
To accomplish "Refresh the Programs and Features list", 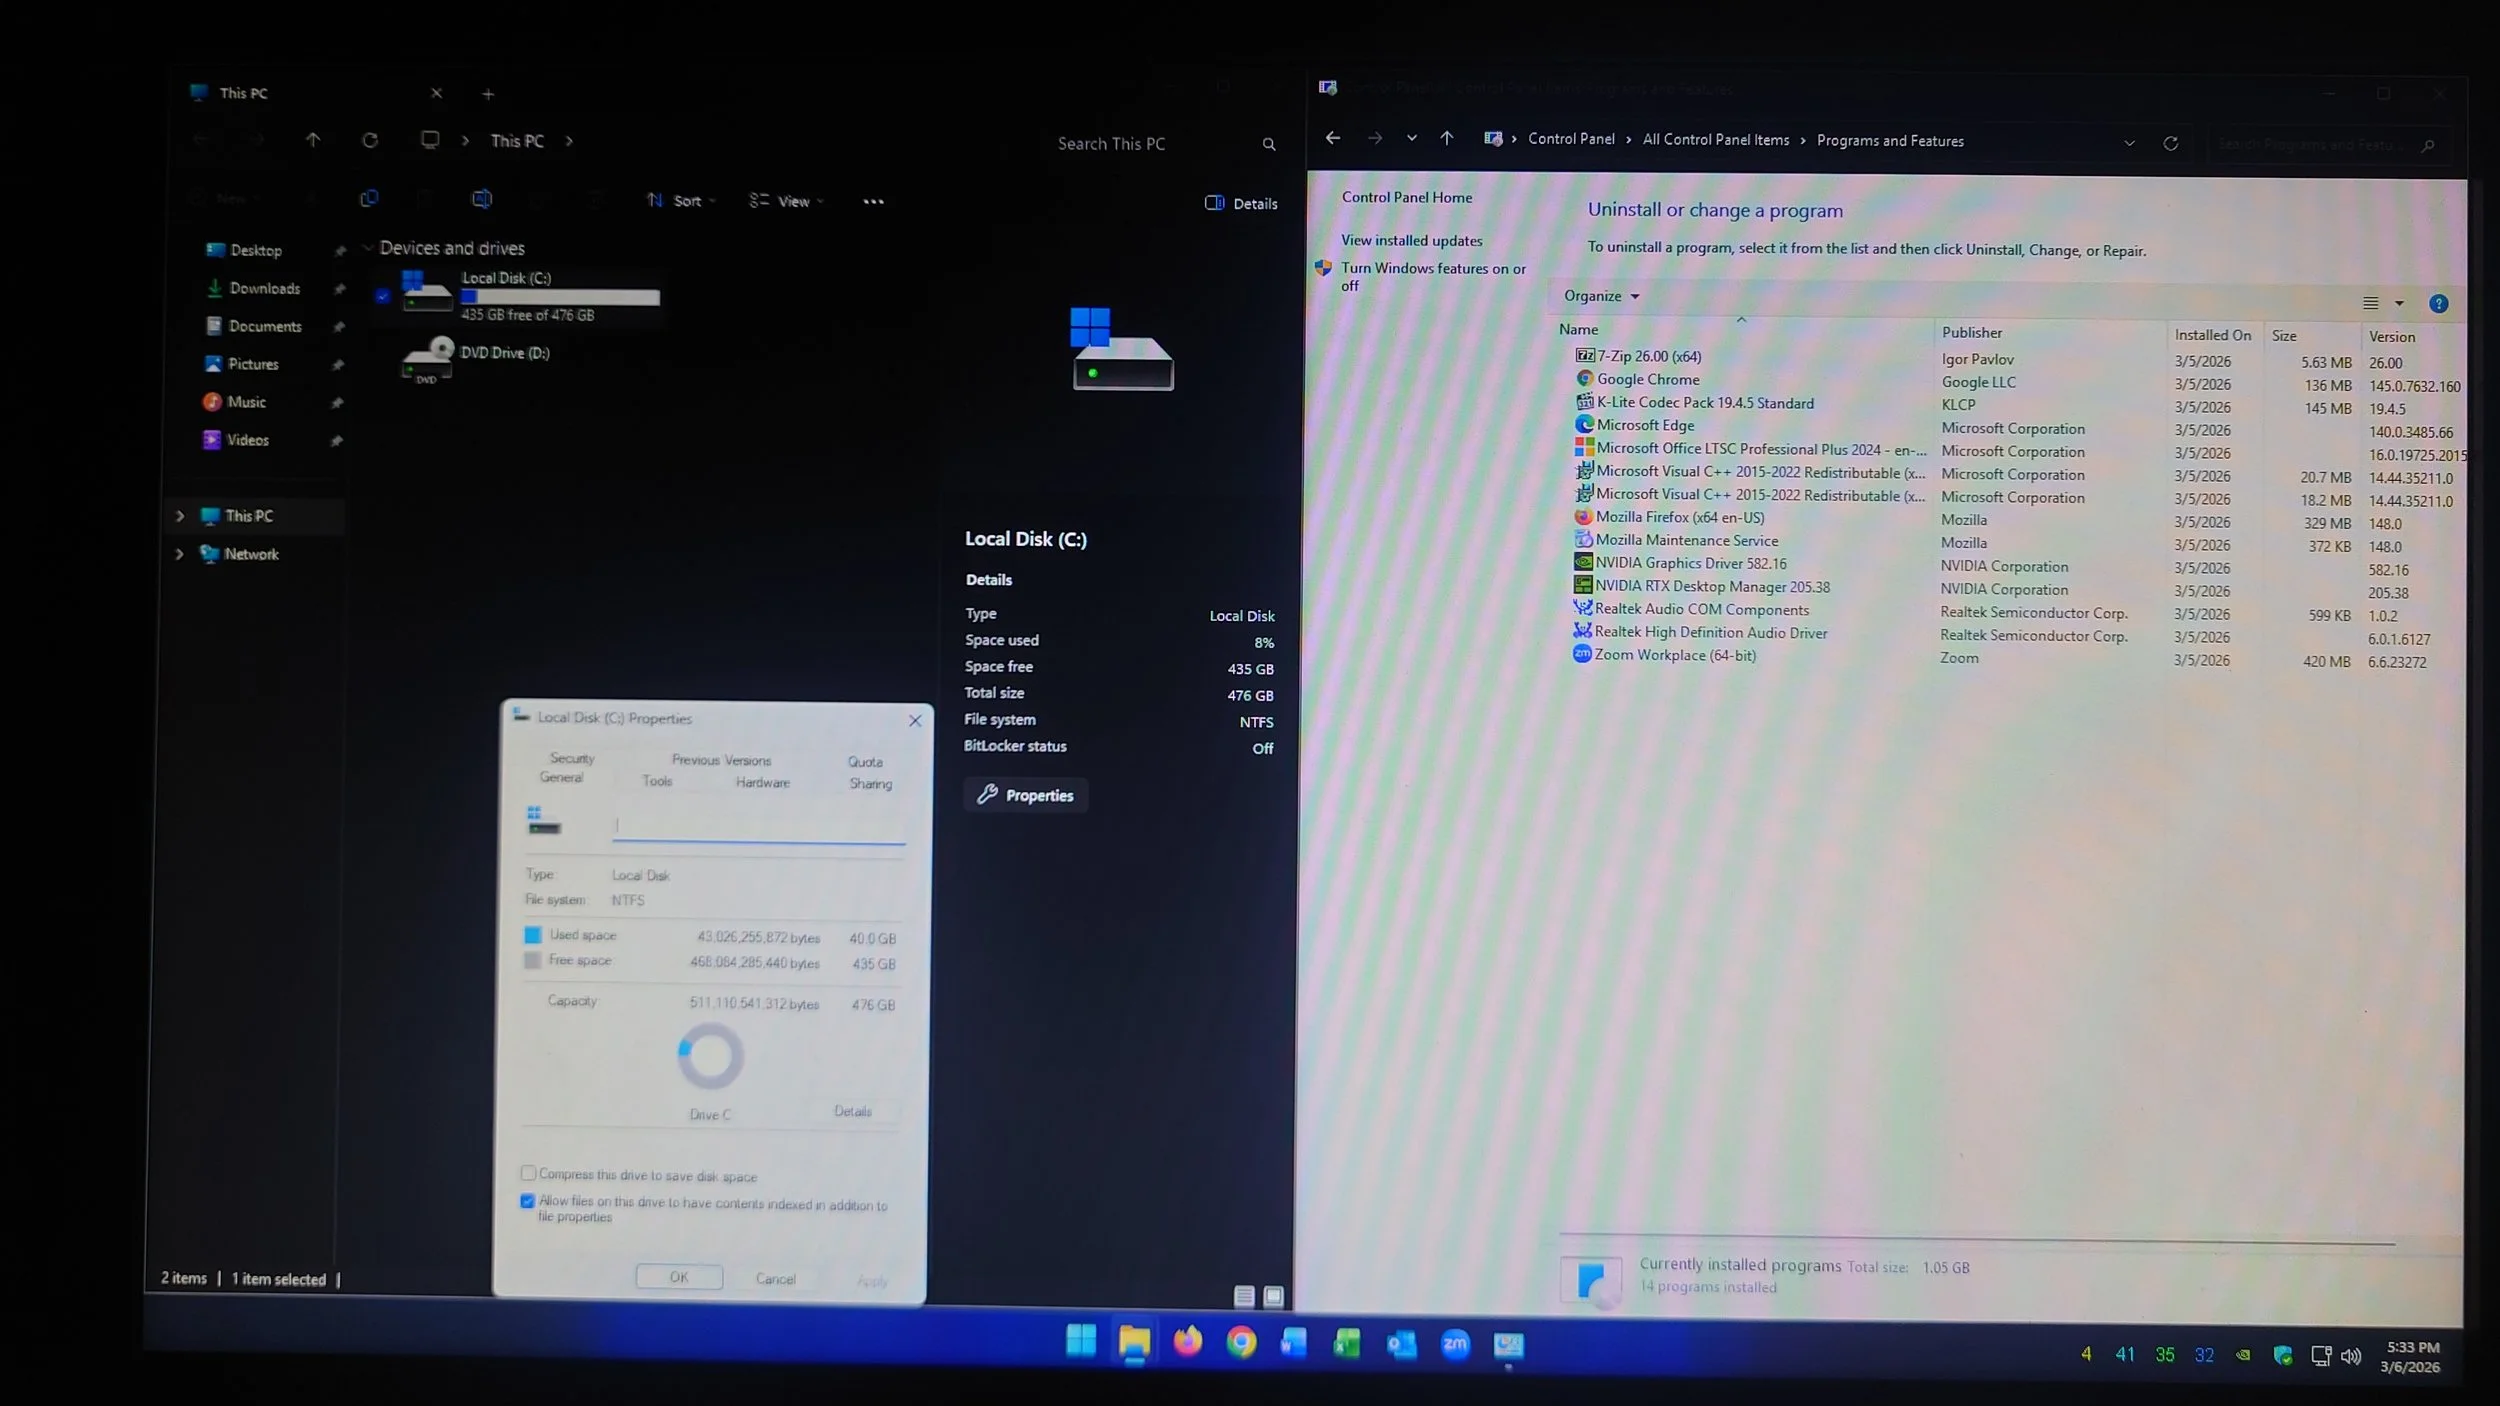I will pyautogui.click(x=2170, y=143).
